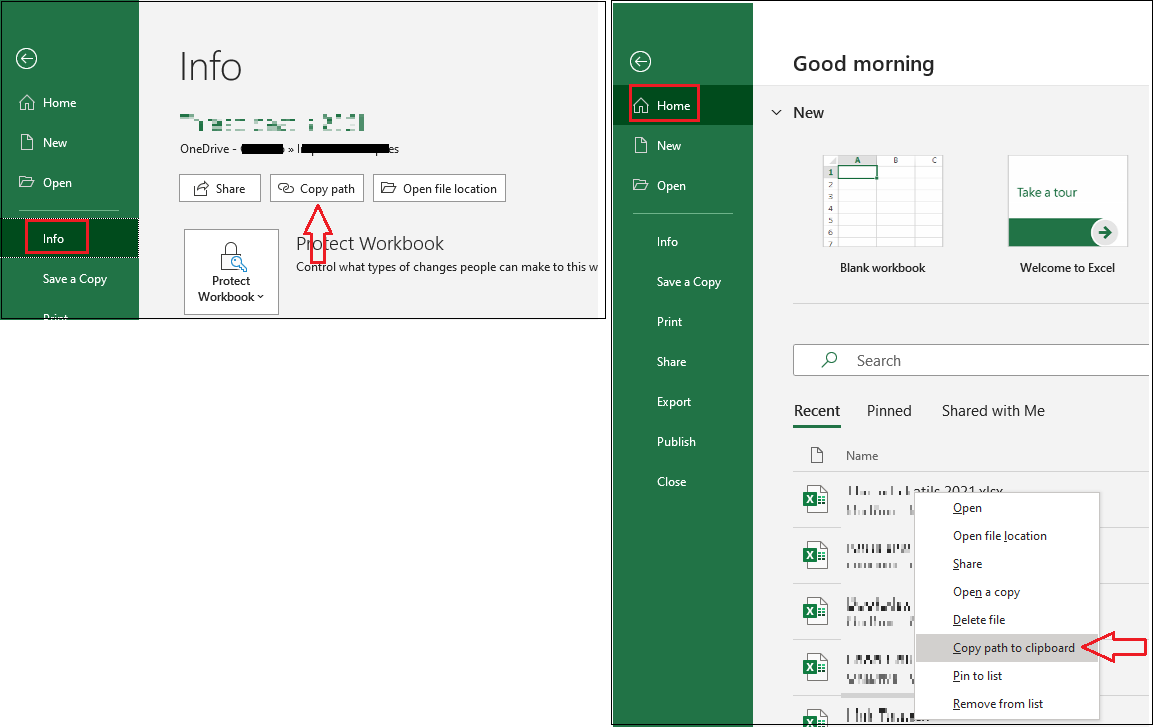Choose Share from the context menu
1154x727 pixels.
point(1007,564)
